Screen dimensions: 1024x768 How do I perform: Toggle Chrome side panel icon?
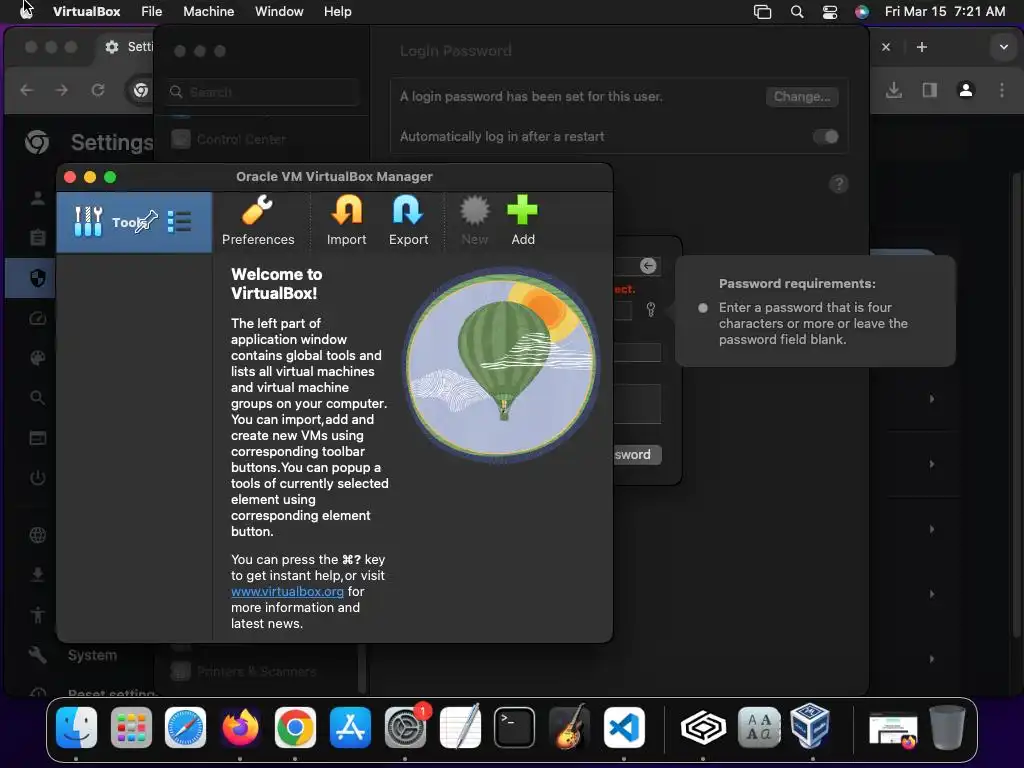pyautogui.click(x=929, y=90)
